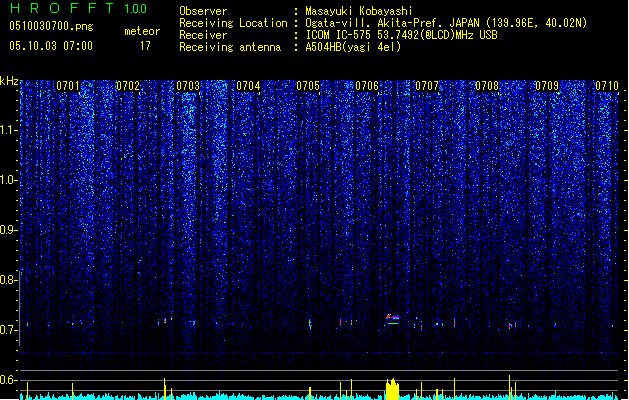Click the 0701 time marker
Image resolution: width=629 pixels, height=400 pixels.
click(x=68, y=86)
